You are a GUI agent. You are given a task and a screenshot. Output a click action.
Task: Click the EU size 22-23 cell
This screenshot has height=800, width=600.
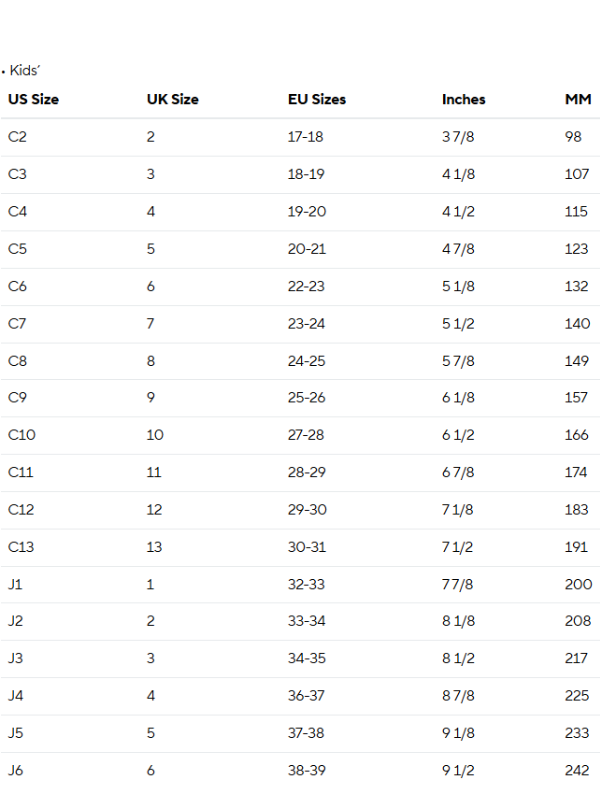coord(305,286)
